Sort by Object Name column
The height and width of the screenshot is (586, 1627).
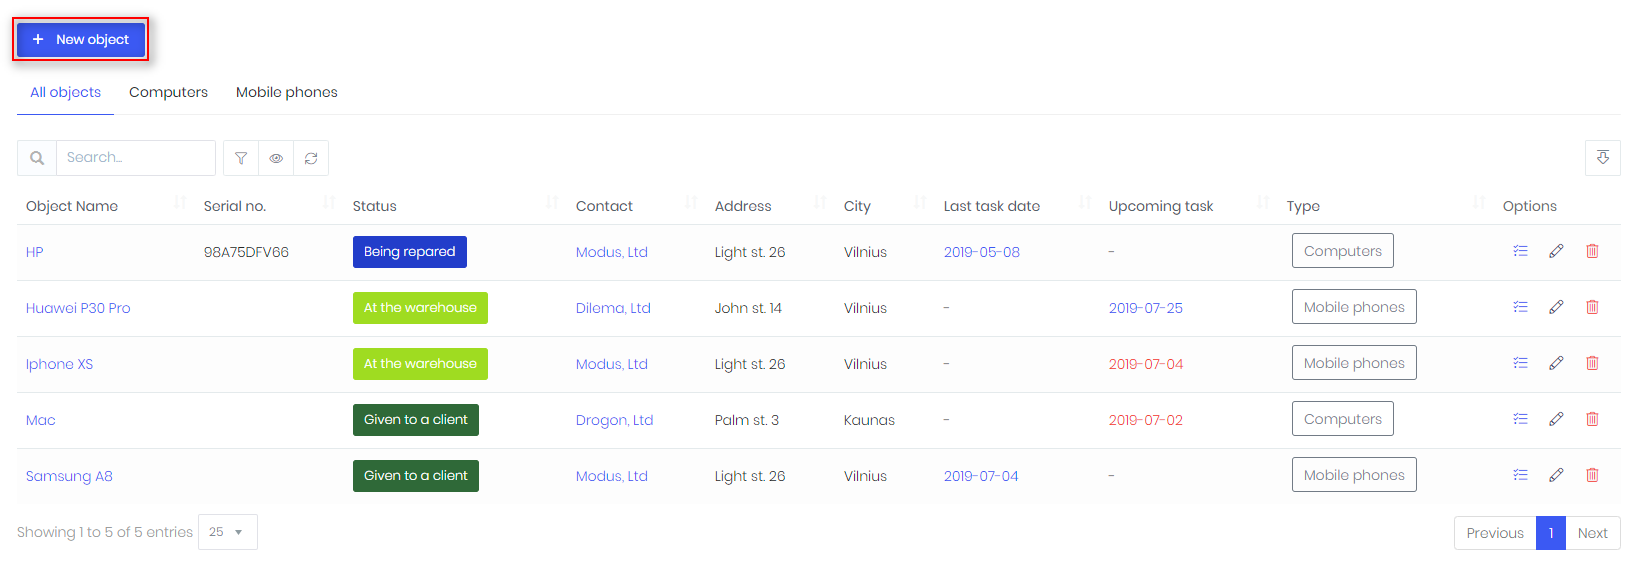pos(106,205)
